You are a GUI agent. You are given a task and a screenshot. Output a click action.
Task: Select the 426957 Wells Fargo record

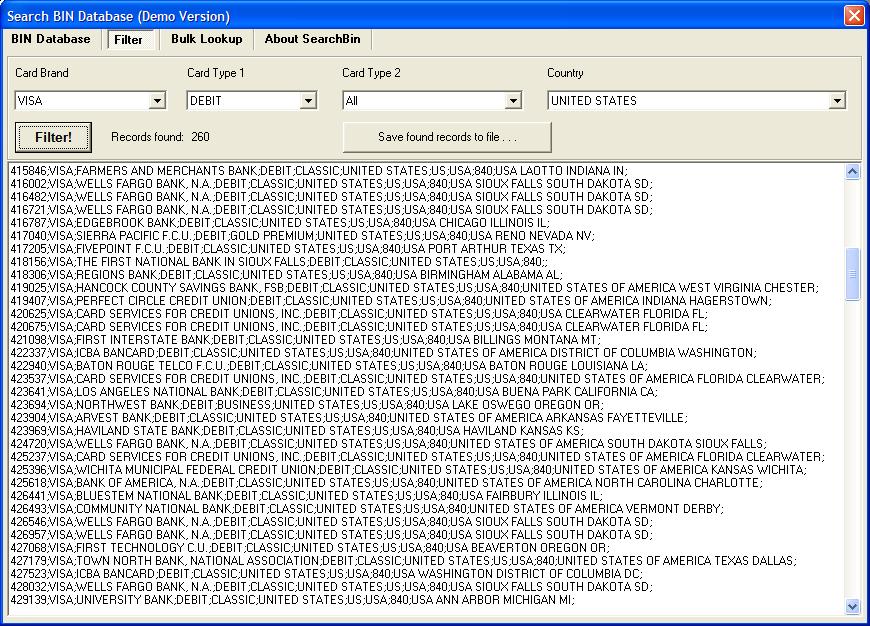(x=332, y=535)
